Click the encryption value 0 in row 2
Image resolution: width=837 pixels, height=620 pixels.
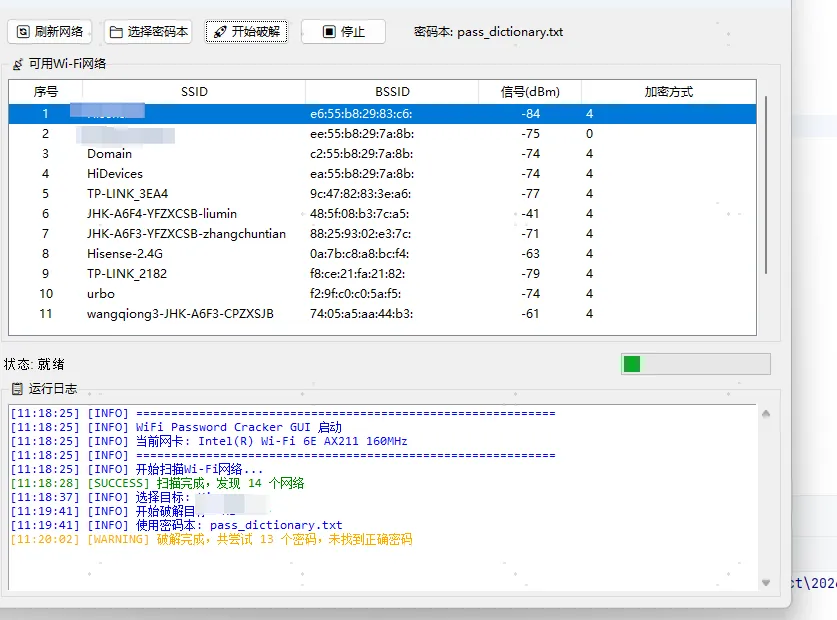pos(589,134)
